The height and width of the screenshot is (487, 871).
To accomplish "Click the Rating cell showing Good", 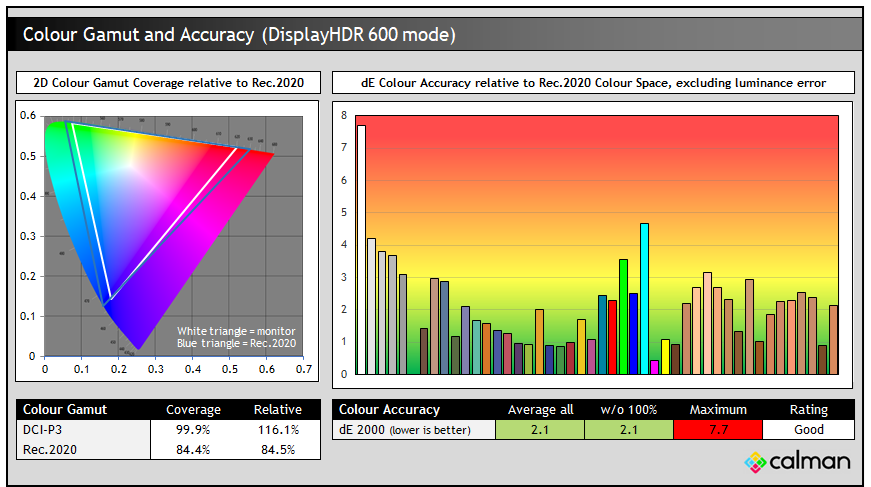I will pyautogui.click(x=808, y=429).
